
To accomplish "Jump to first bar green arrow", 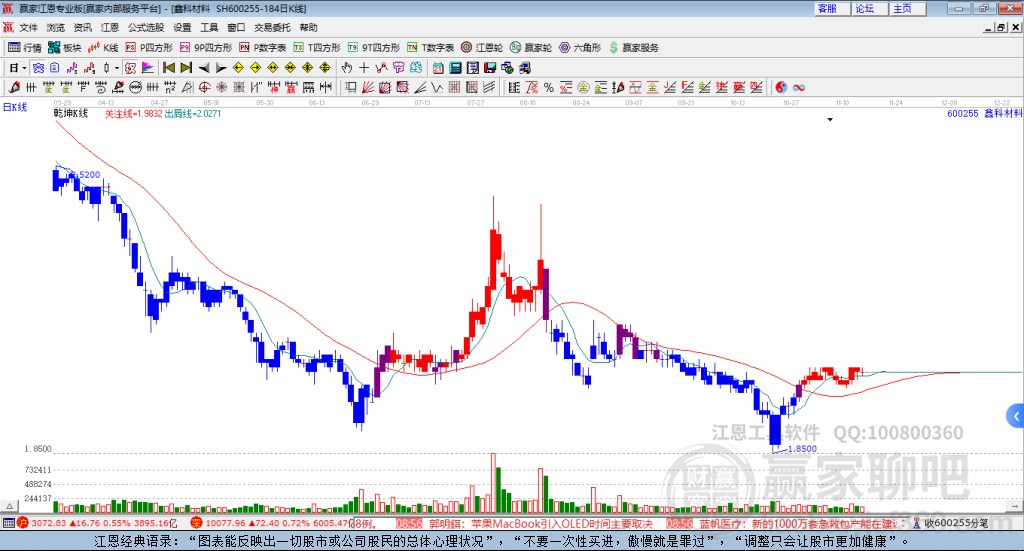I will 168,68.
